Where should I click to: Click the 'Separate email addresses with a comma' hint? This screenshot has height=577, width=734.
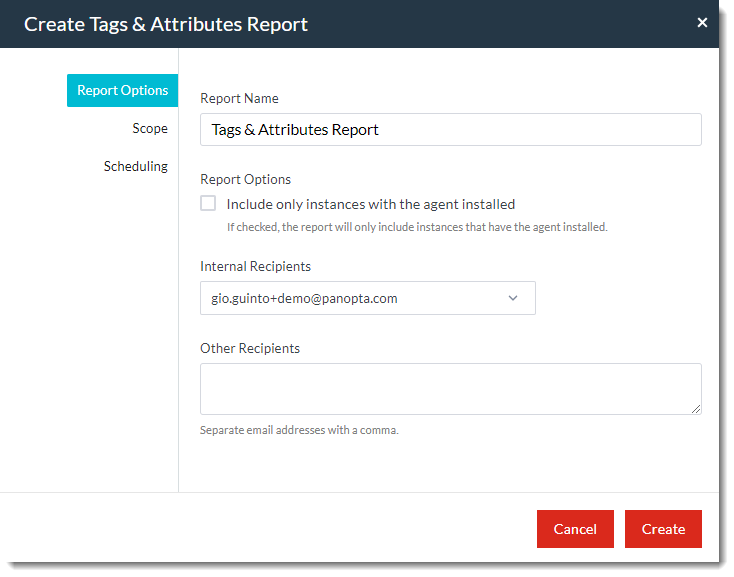click(x=299, y=430)
